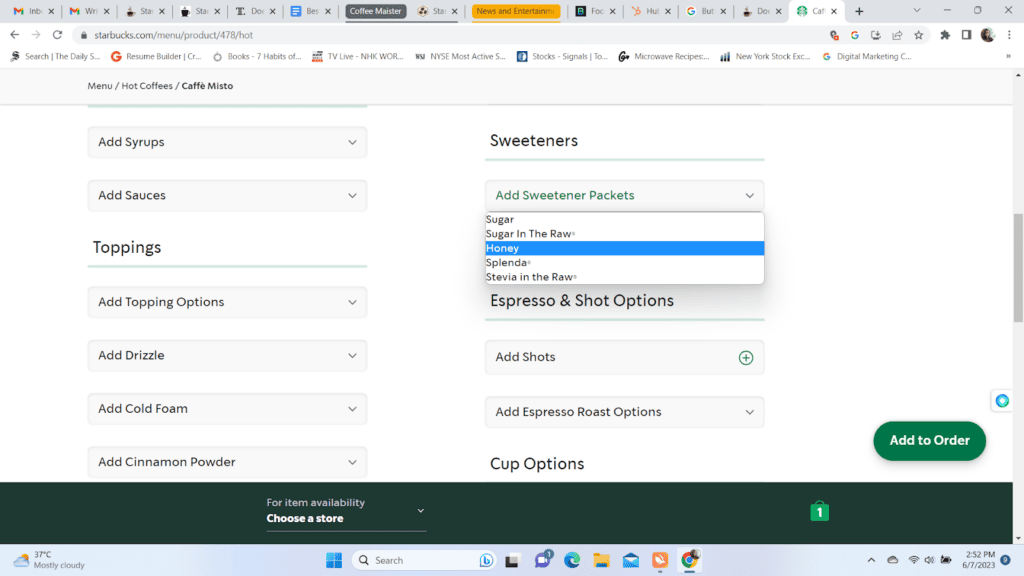Select Sugar In The Raw option
The height and width of the screenshot is (576, 1024).
tap(624, 234)
